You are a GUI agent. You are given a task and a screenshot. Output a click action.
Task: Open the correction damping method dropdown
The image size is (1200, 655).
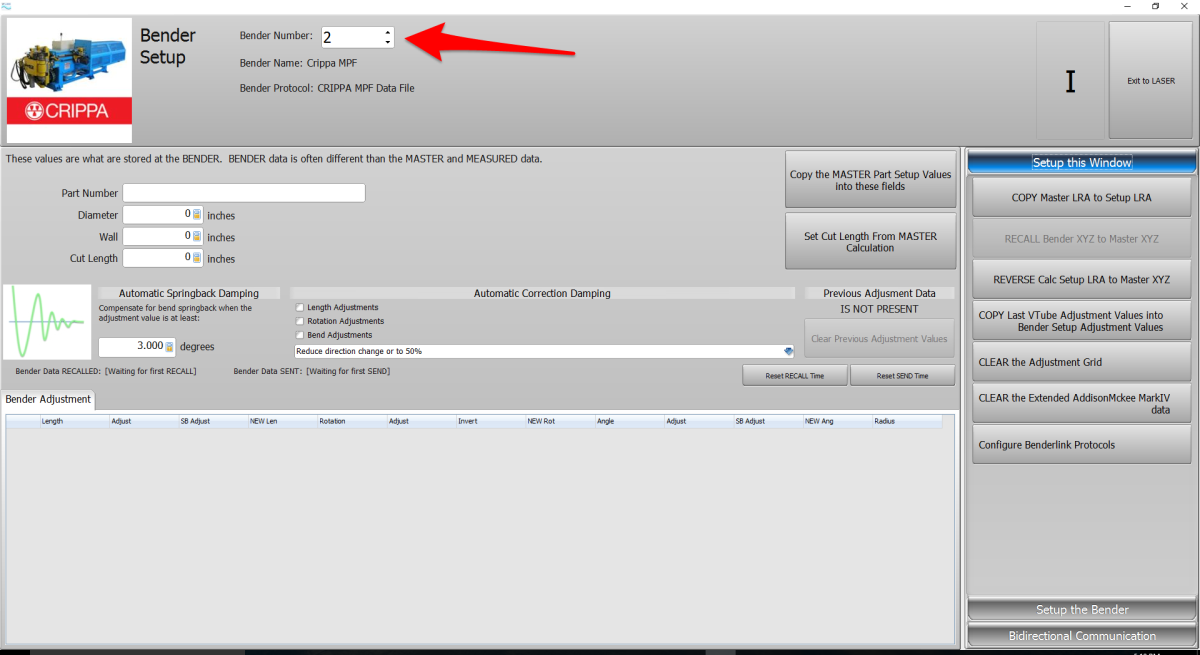[788, 352]
